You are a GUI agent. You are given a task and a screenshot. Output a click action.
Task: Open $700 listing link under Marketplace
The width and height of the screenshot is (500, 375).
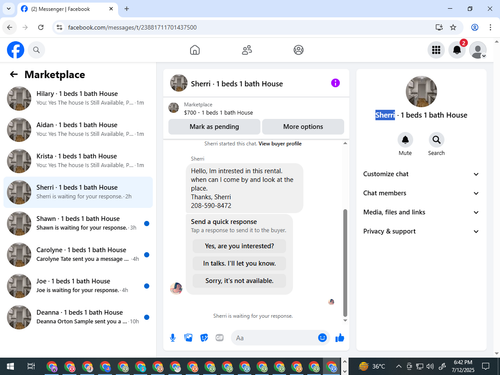click(x=218, y=113)
